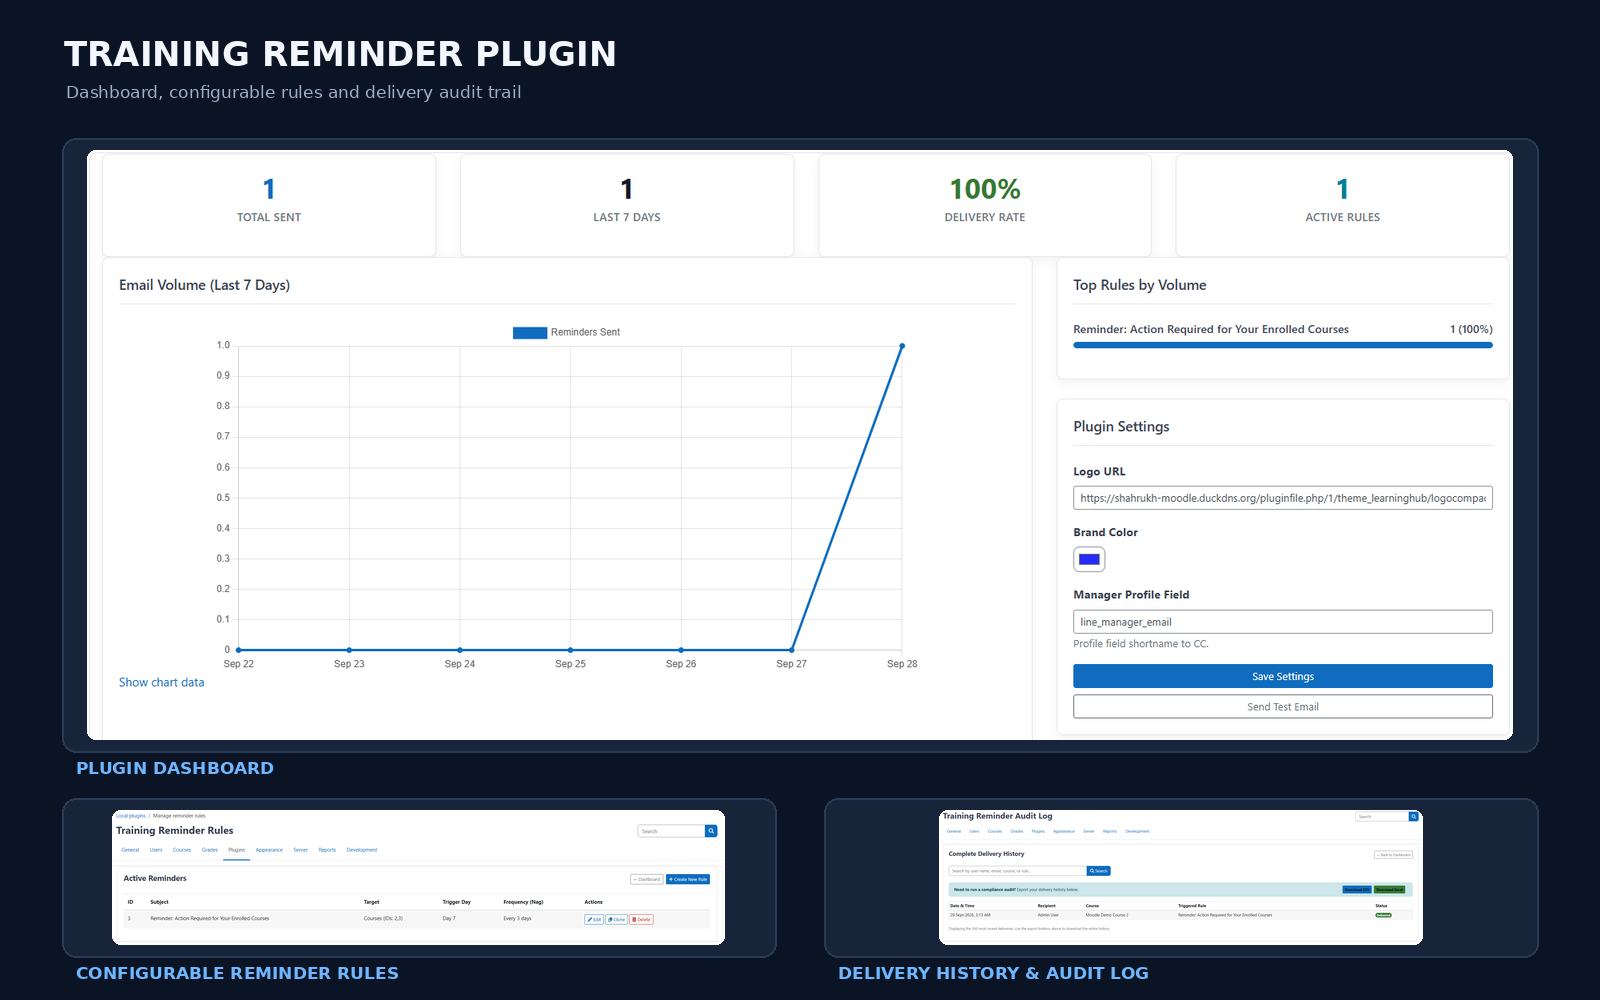Click the Delivery Rate 100% card
1600x1000 pixels.
(985, 205)
